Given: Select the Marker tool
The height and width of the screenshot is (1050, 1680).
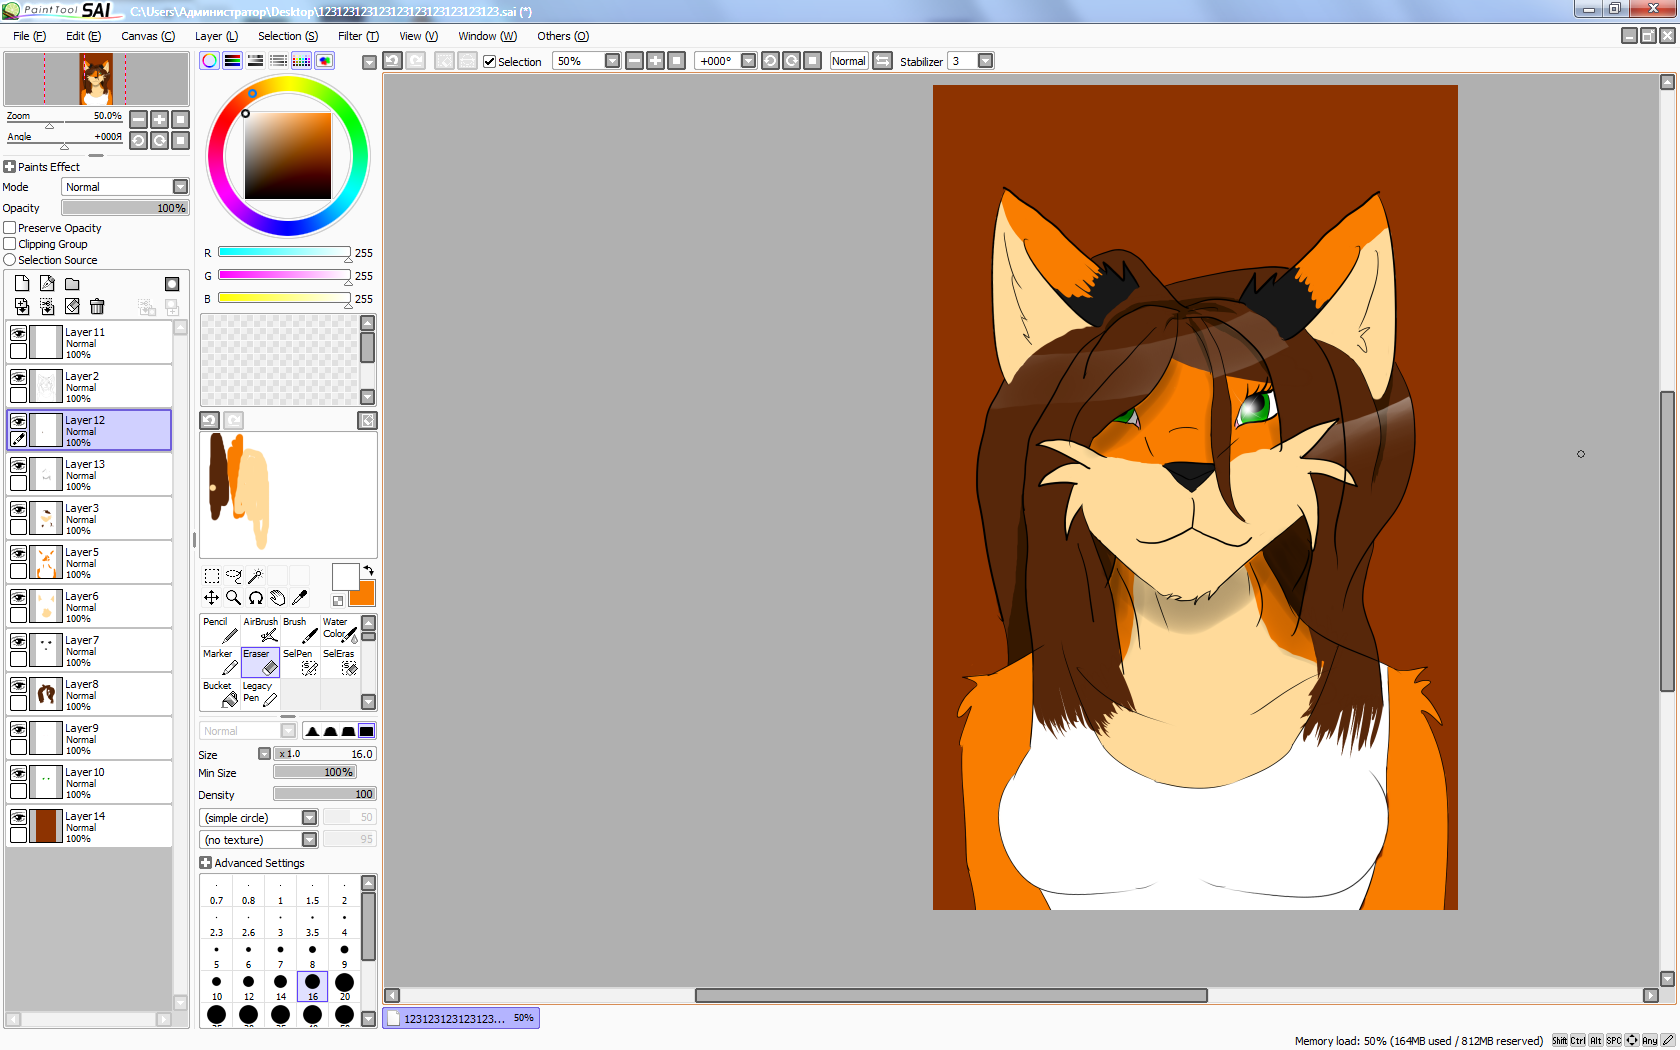Looking at the screenshot, I should [220, 661].
